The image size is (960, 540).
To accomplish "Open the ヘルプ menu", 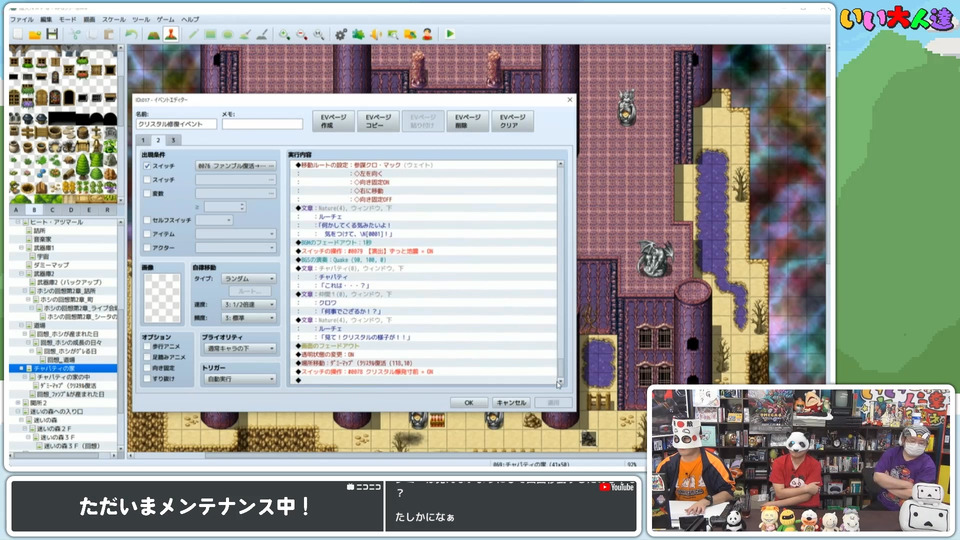I will [x=190, y=20].
